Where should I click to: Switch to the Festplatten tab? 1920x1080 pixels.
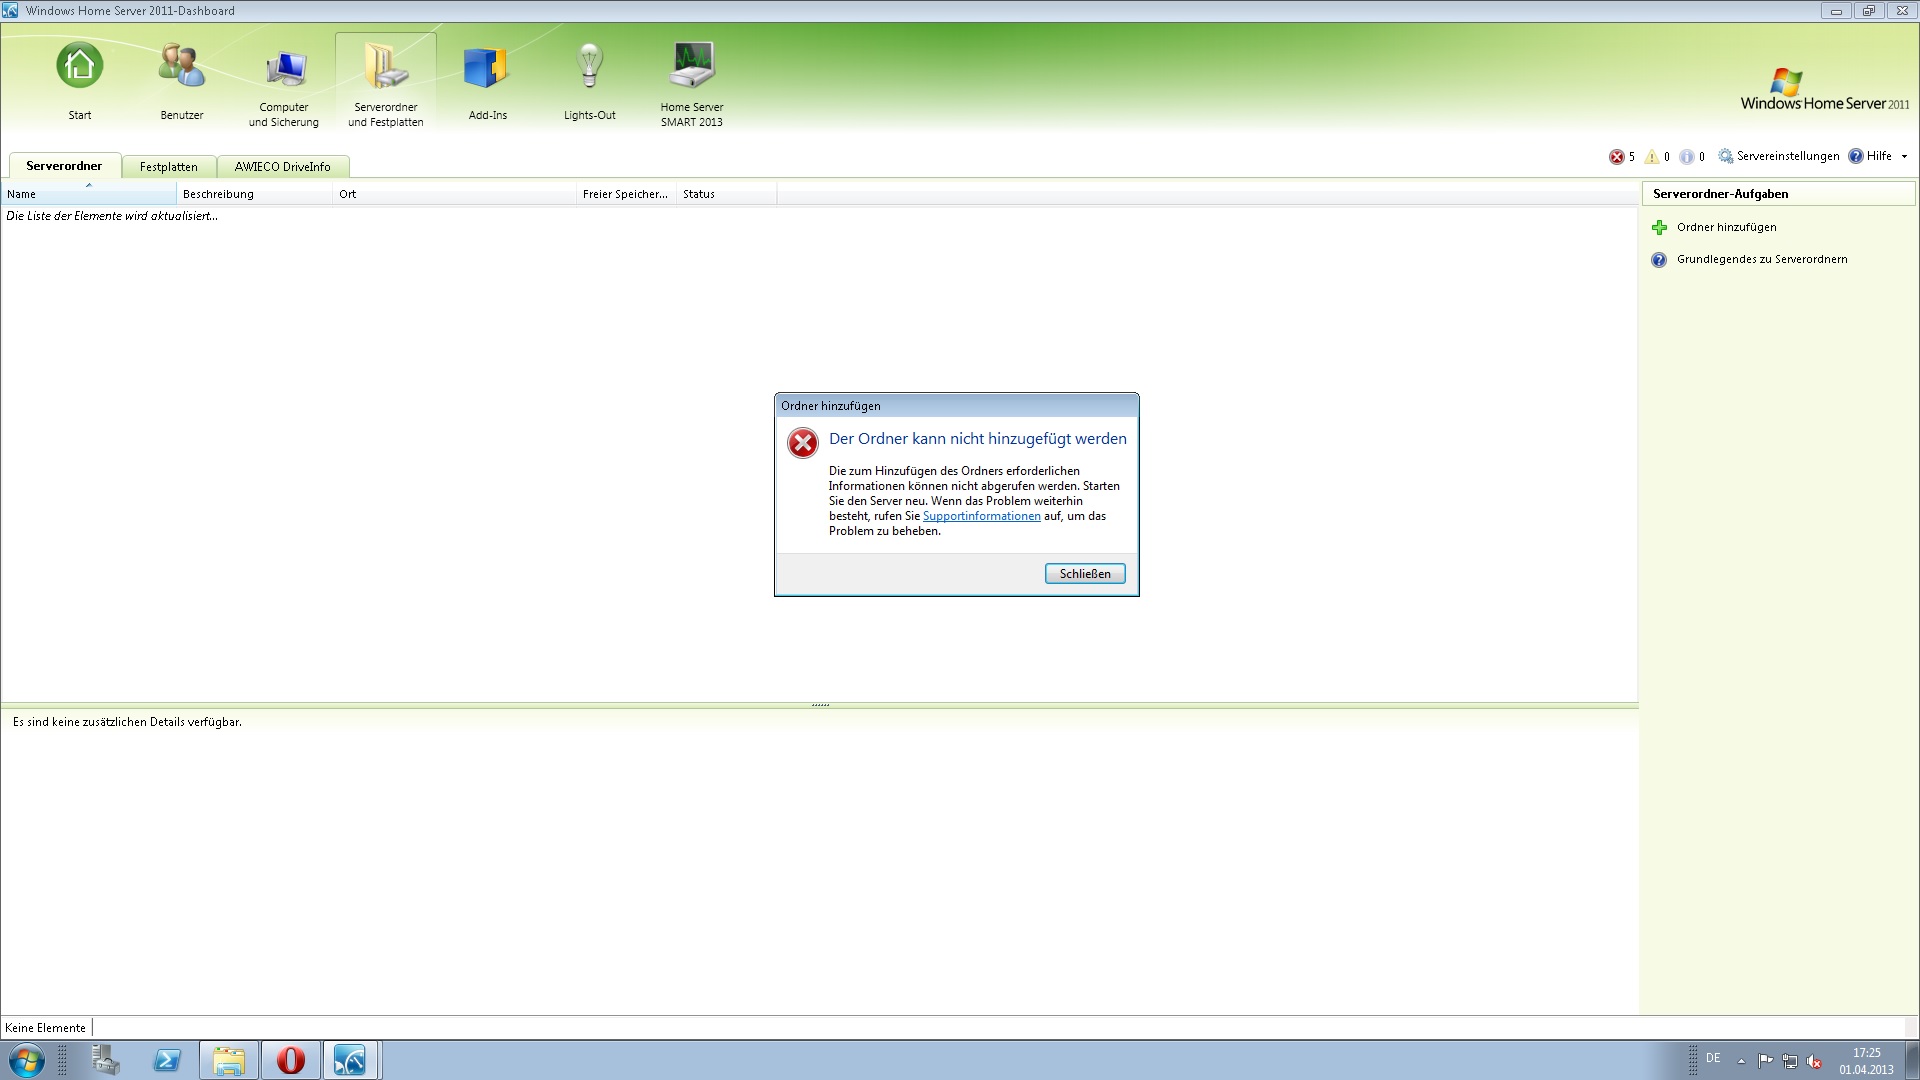168,167
